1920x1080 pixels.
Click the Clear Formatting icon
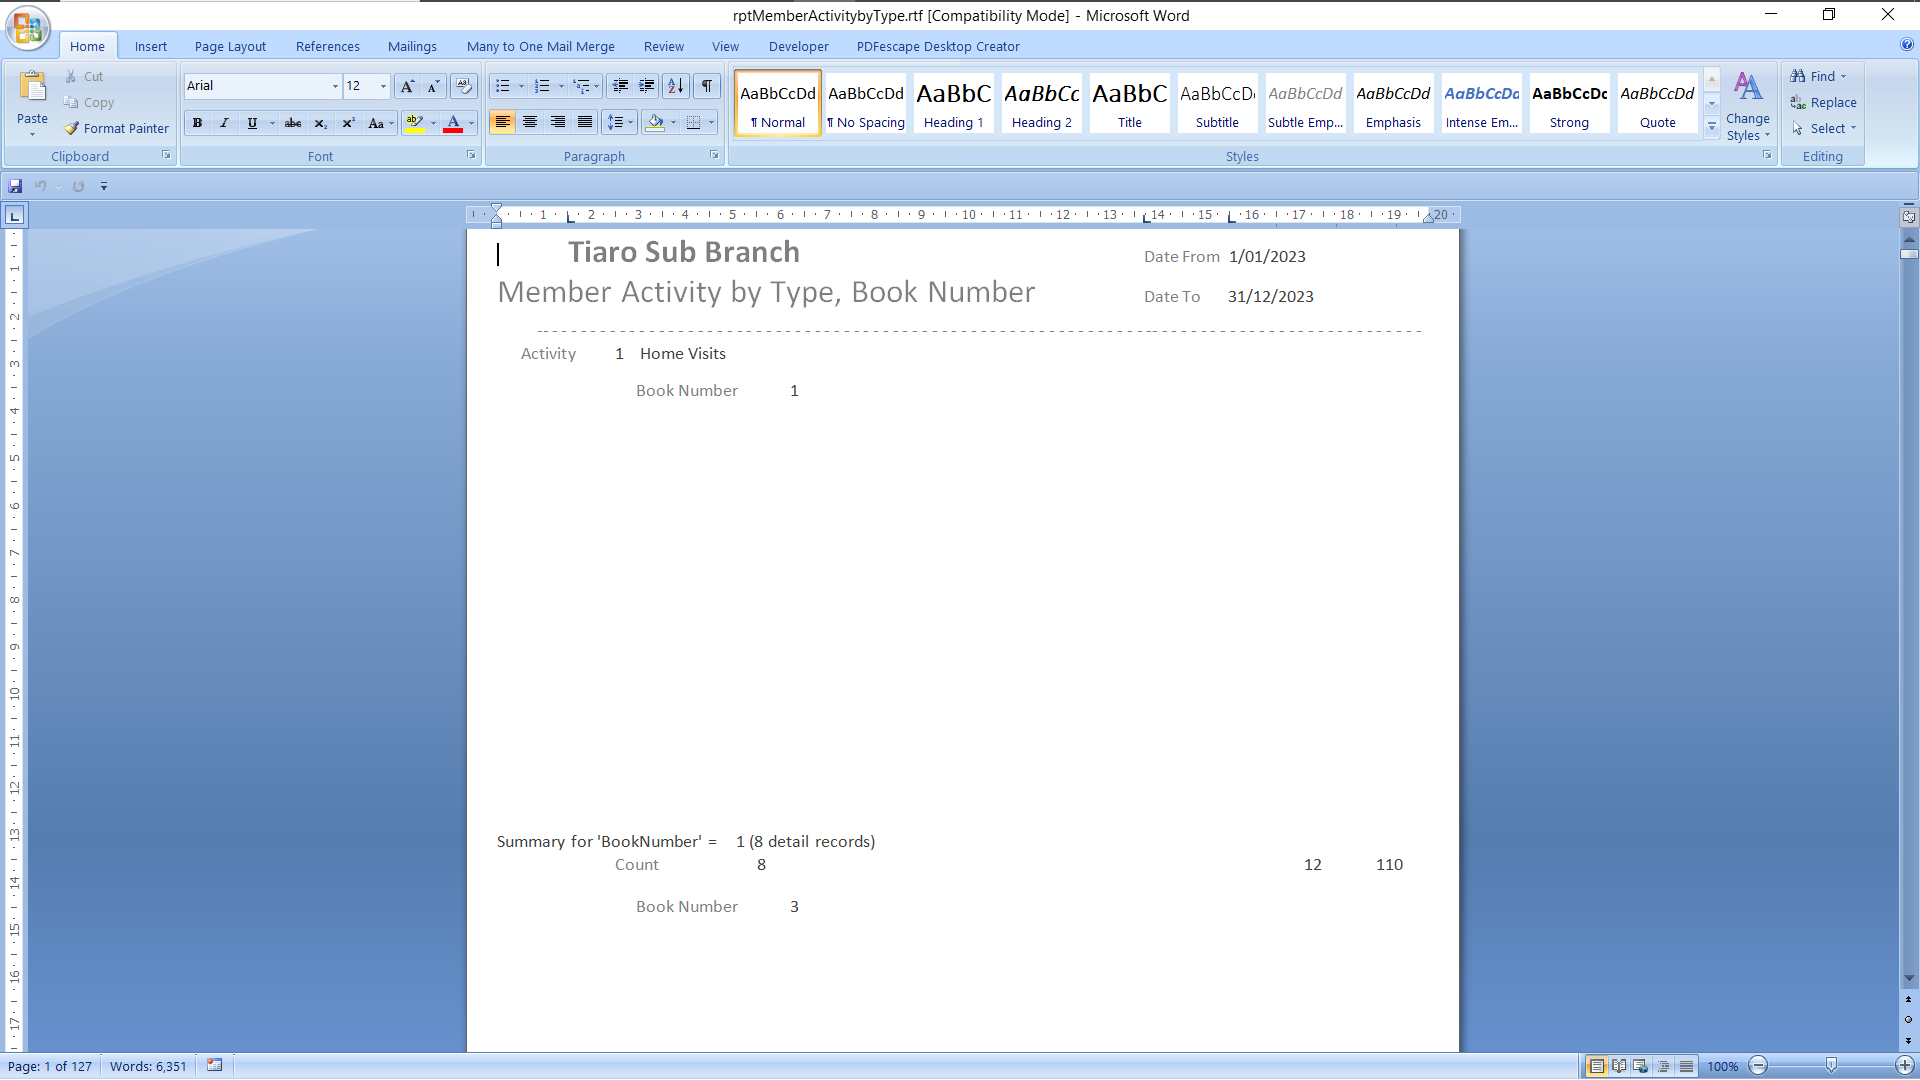pos(464,86)
